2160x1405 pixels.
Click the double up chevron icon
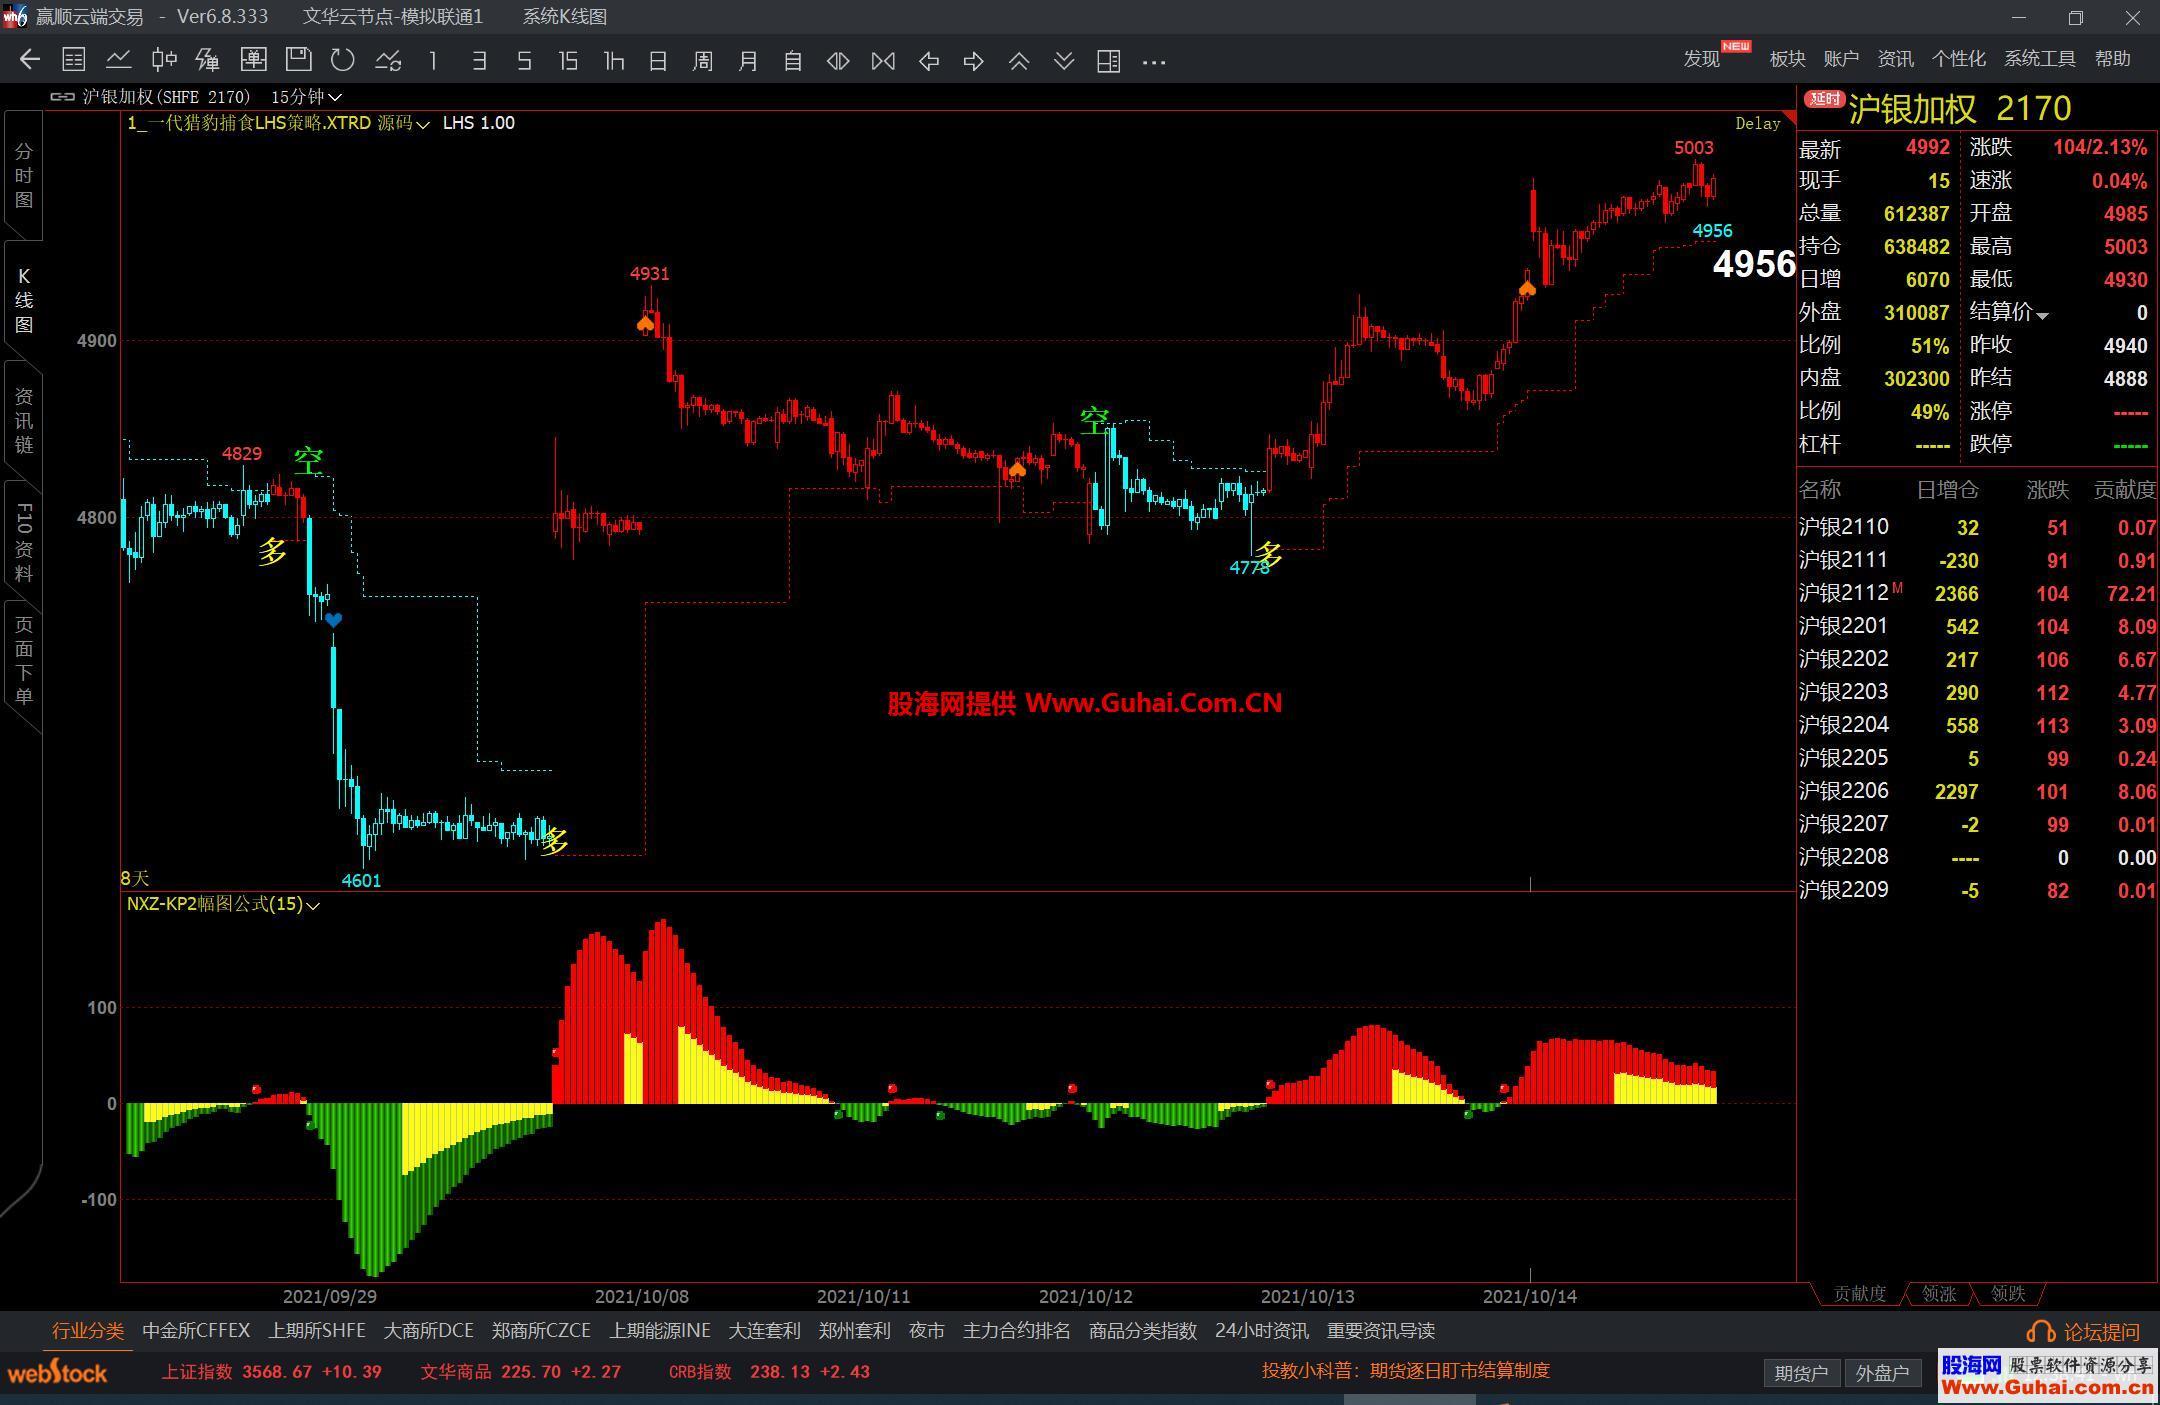point(1019,61)
